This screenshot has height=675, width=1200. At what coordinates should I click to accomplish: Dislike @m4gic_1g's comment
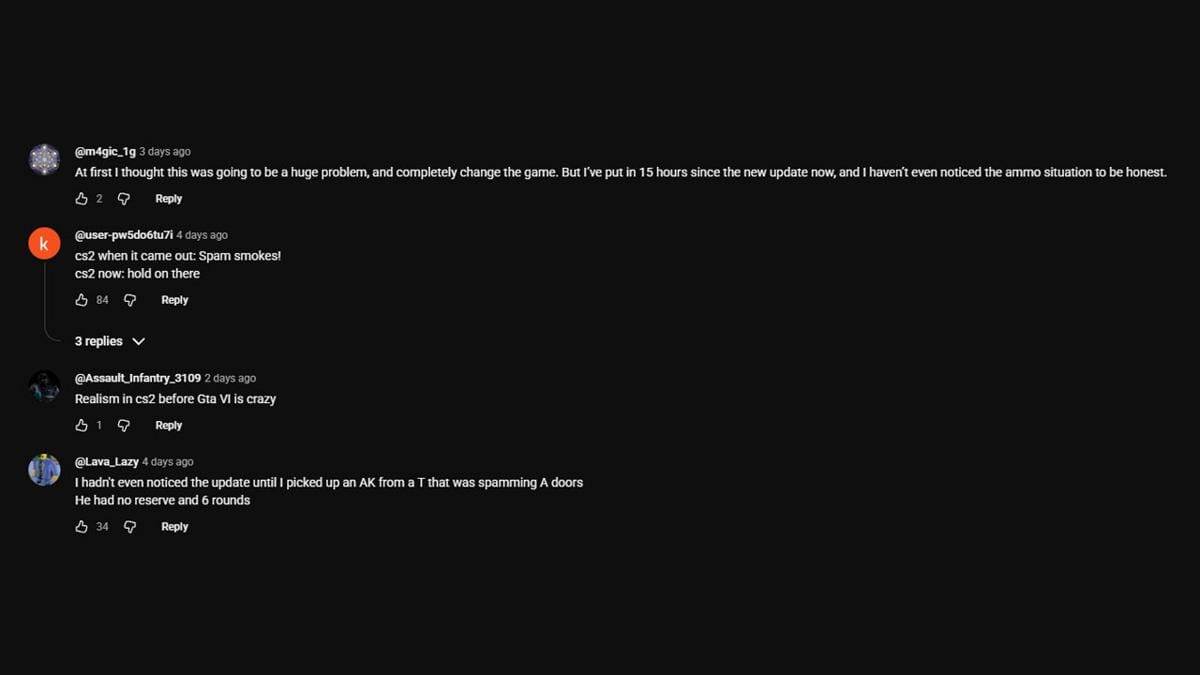pyautogui.click(x=123, y=198)
